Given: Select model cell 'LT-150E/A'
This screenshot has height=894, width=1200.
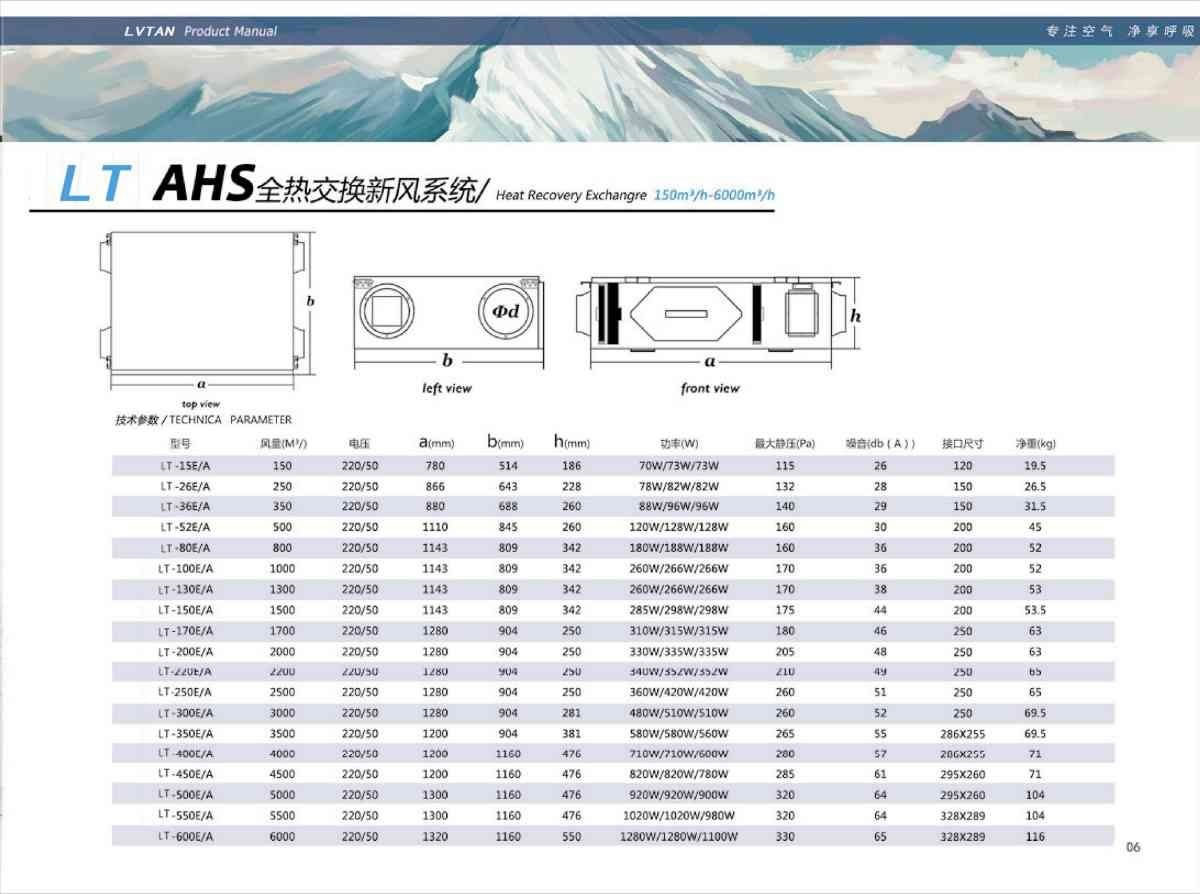Looking at the screenshot, I should pos(185,610).
